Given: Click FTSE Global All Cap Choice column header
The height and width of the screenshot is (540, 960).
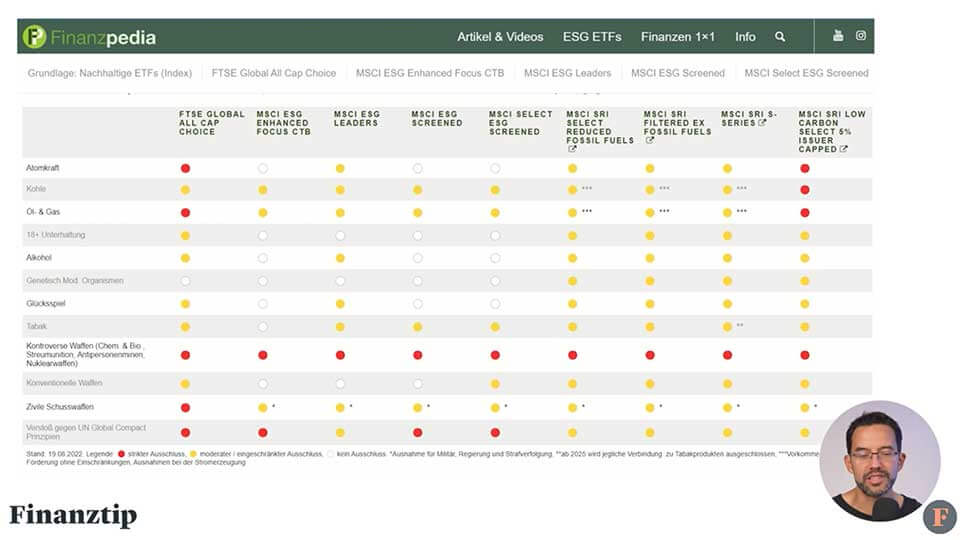Looking at the screenshot, I should (212, 123).
